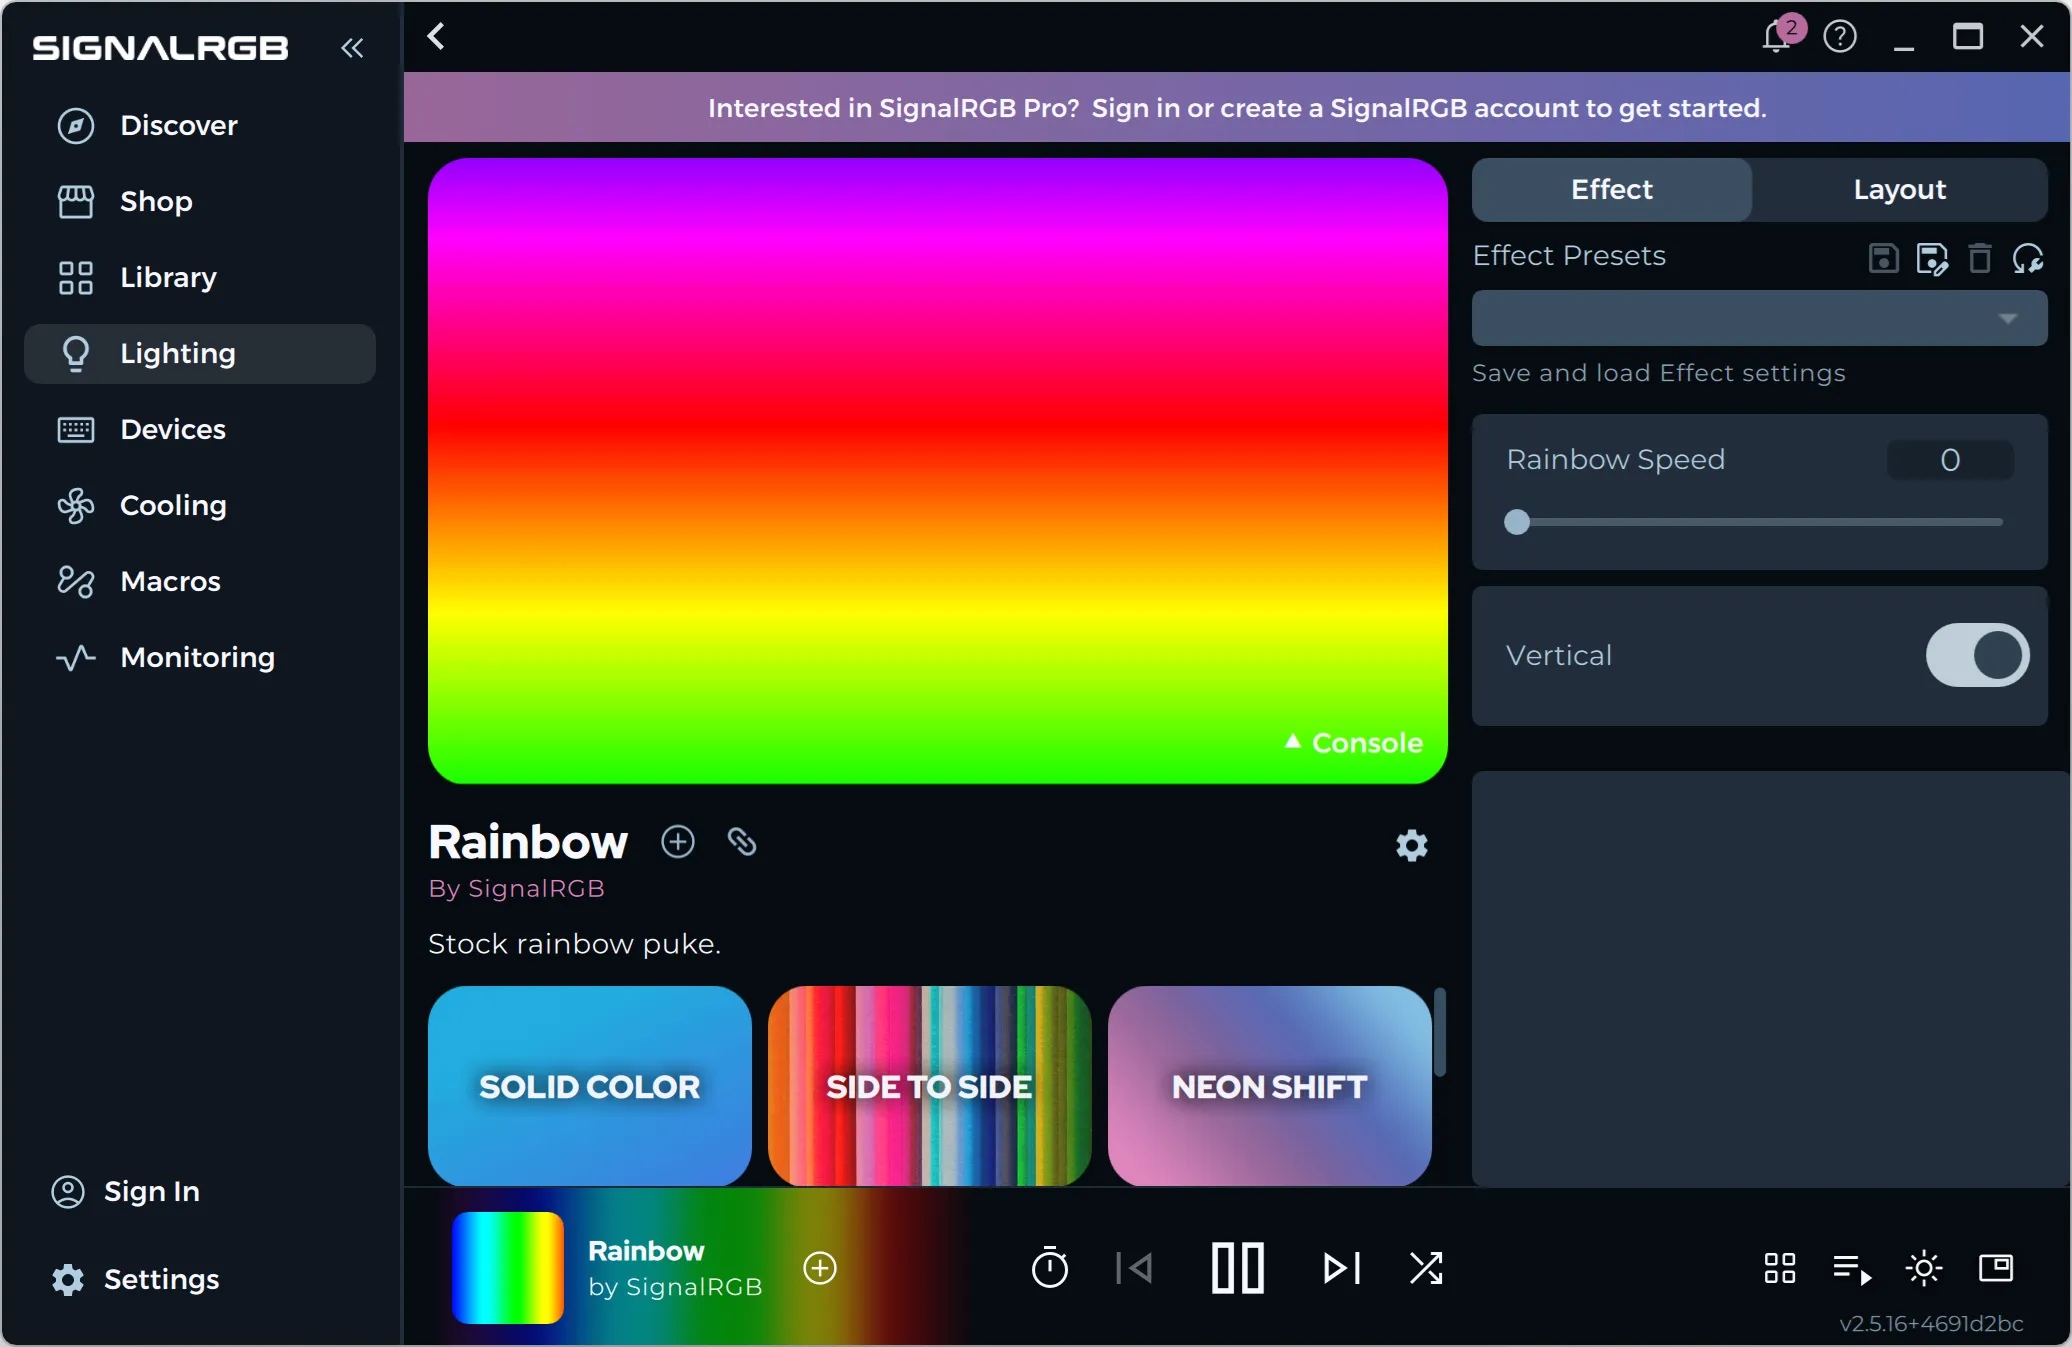Click the save-as preset edit icon
The height and width of the screenshot is (1347, 2072).
[x=1931, y=258]
